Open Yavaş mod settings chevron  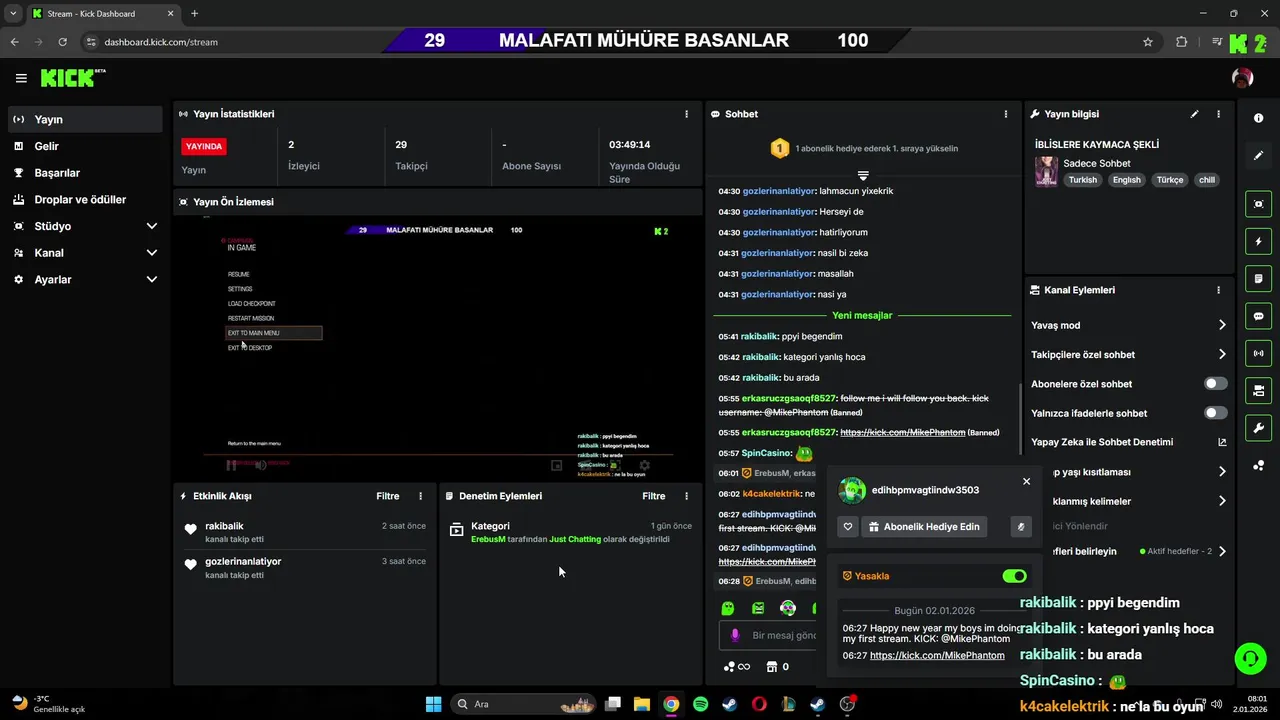click(1222, 325)
